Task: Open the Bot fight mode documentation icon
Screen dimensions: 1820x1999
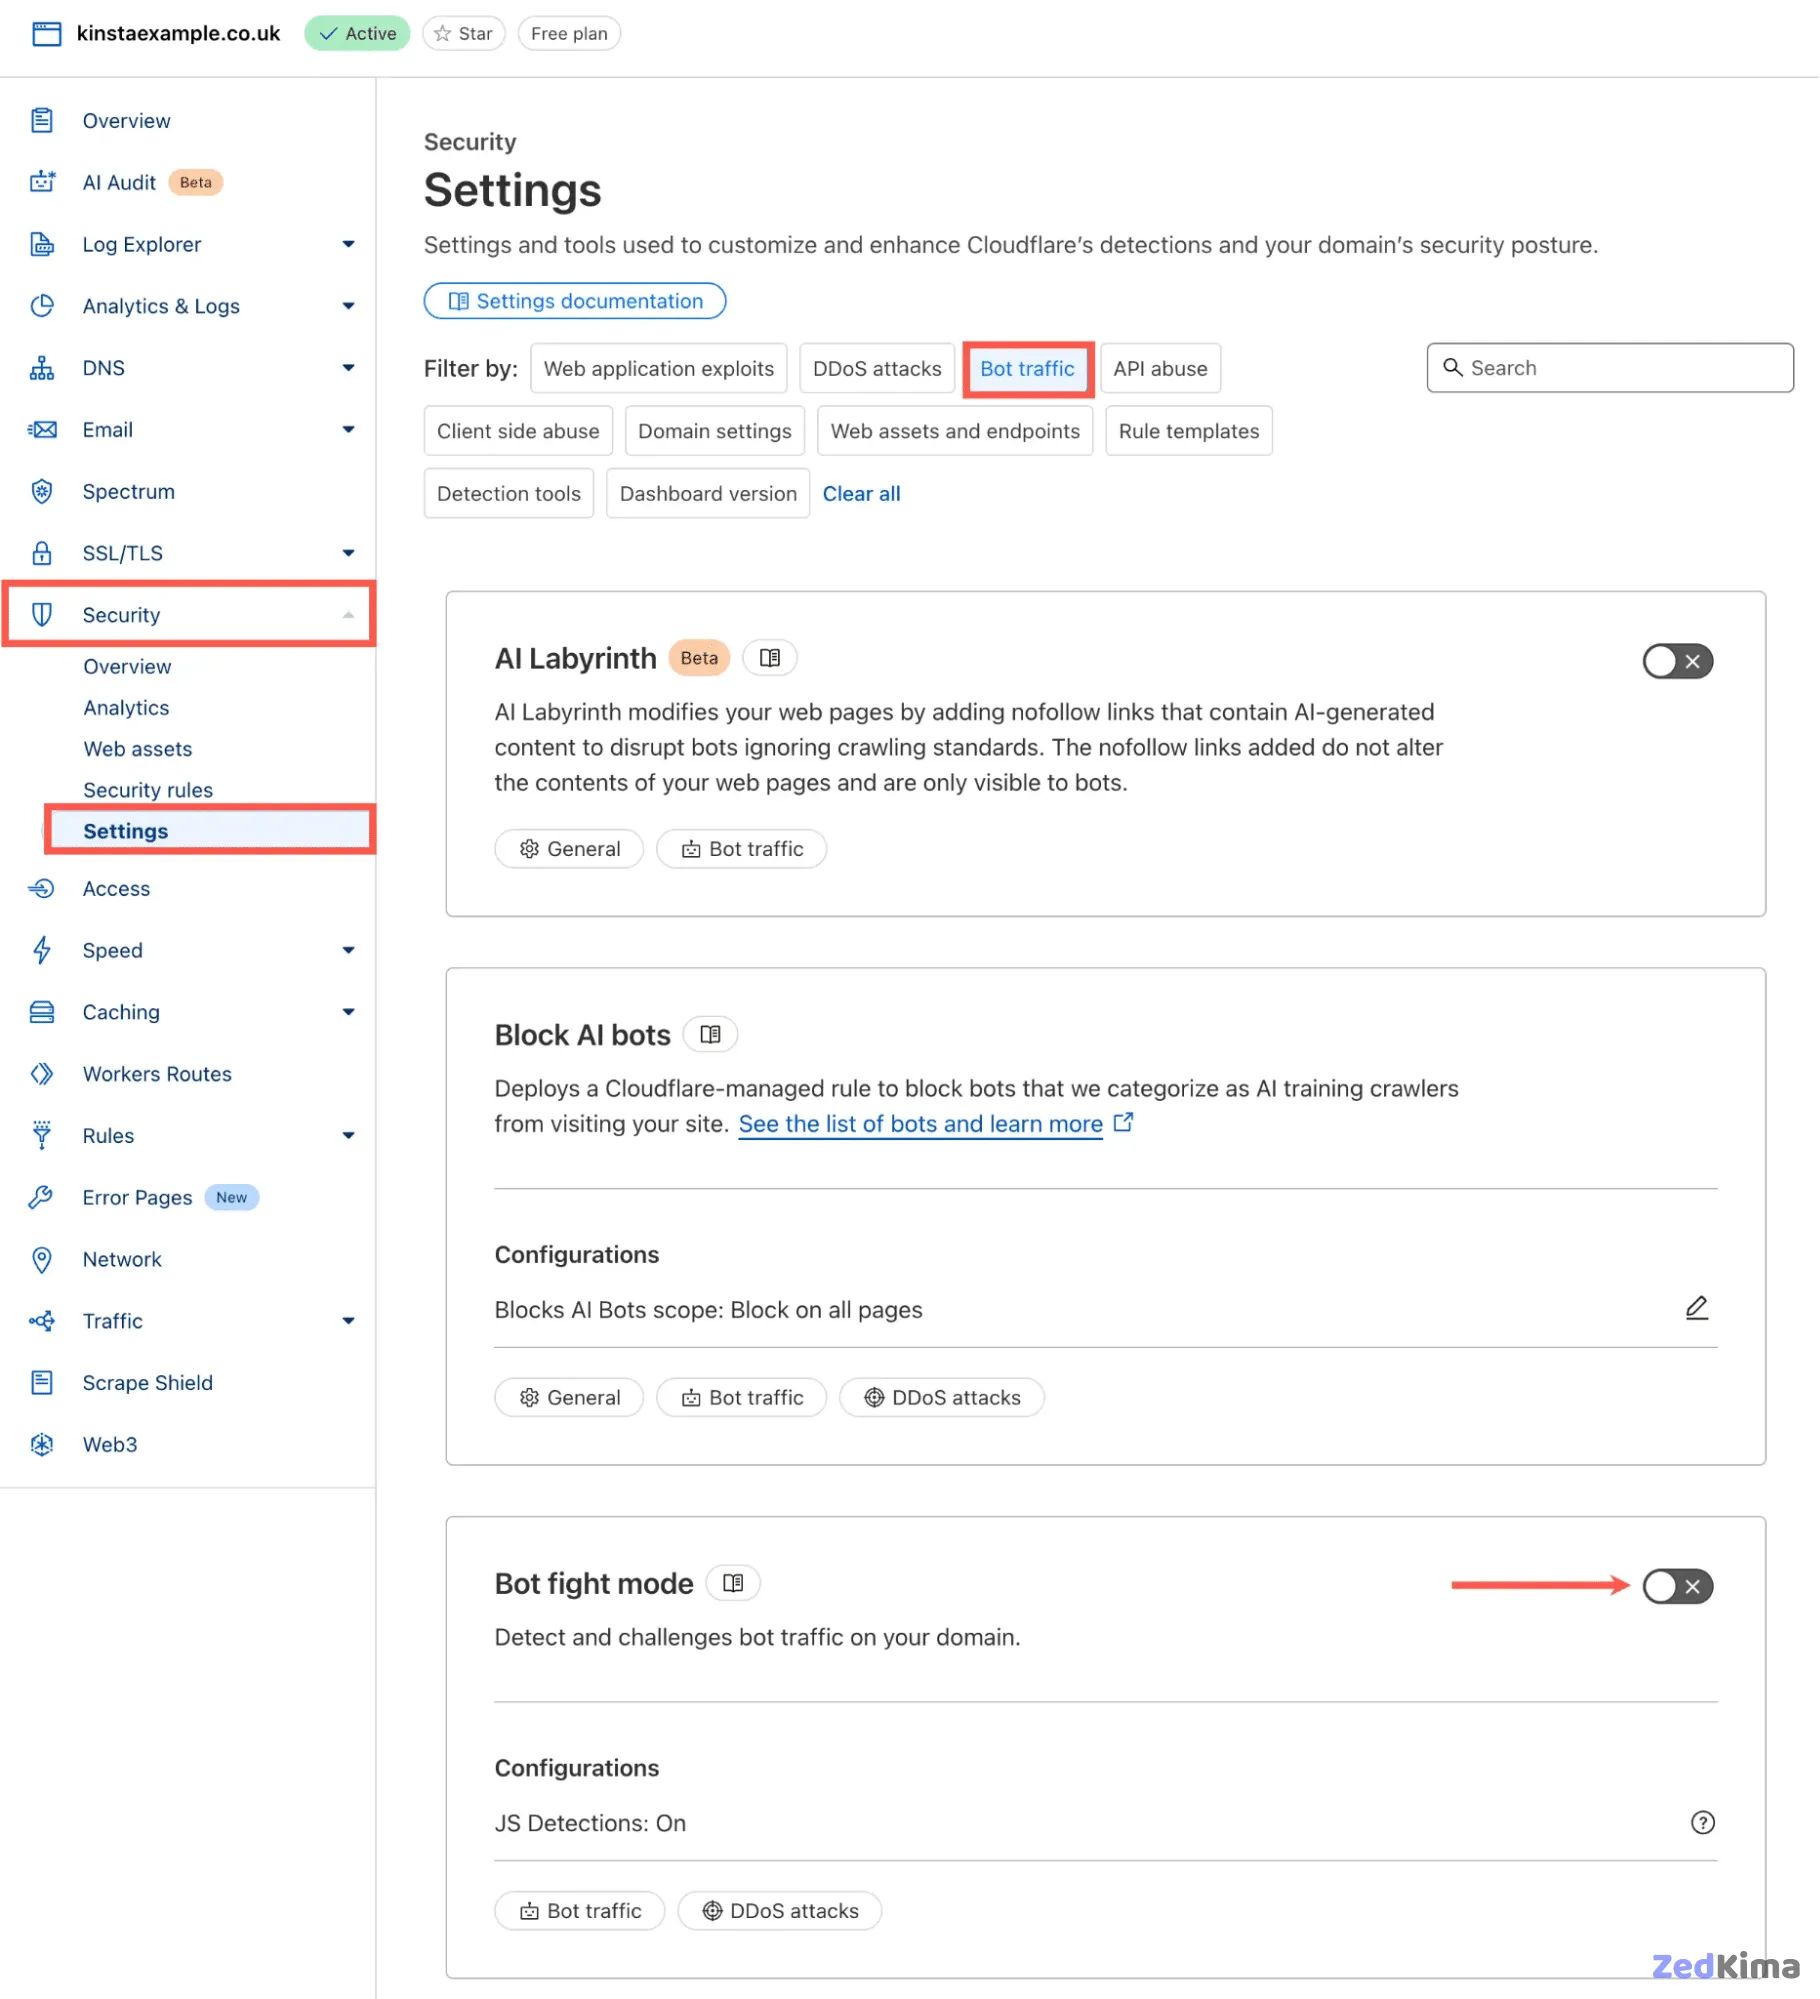Action: [x=733, y=1582]
